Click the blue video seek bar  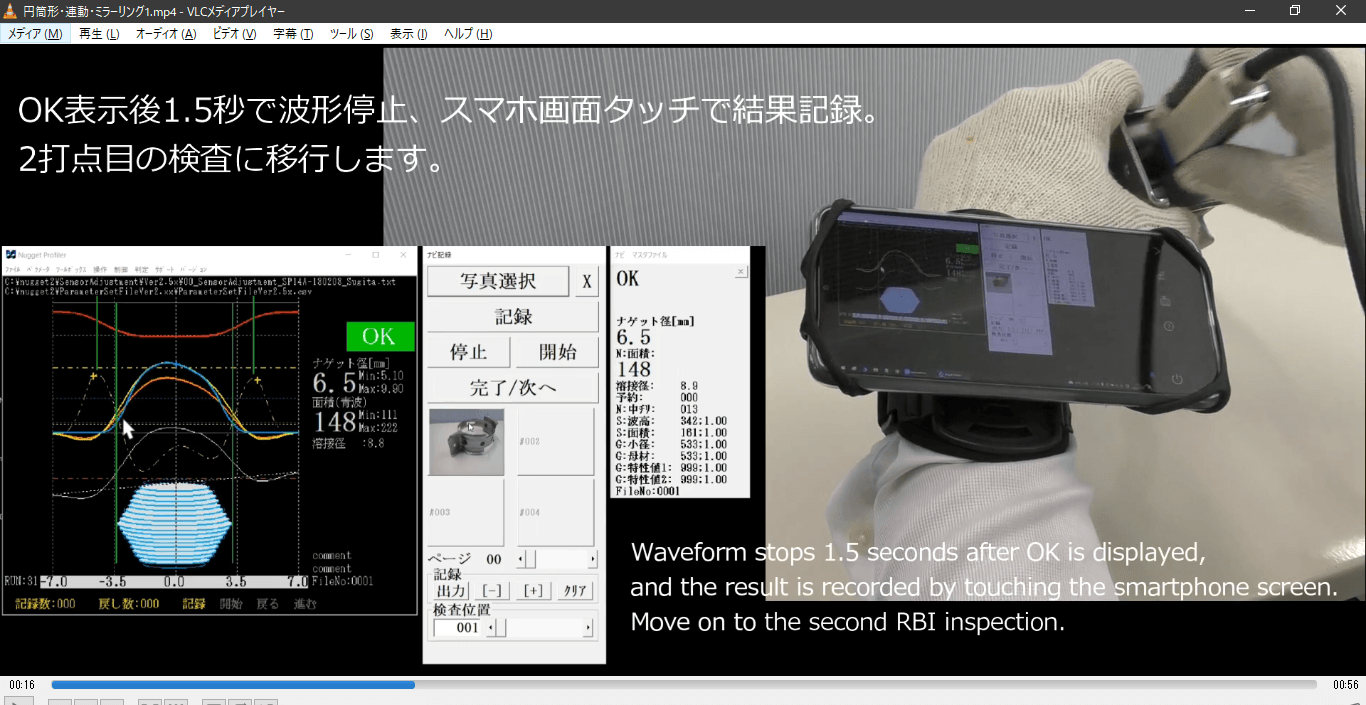(684, 685)
